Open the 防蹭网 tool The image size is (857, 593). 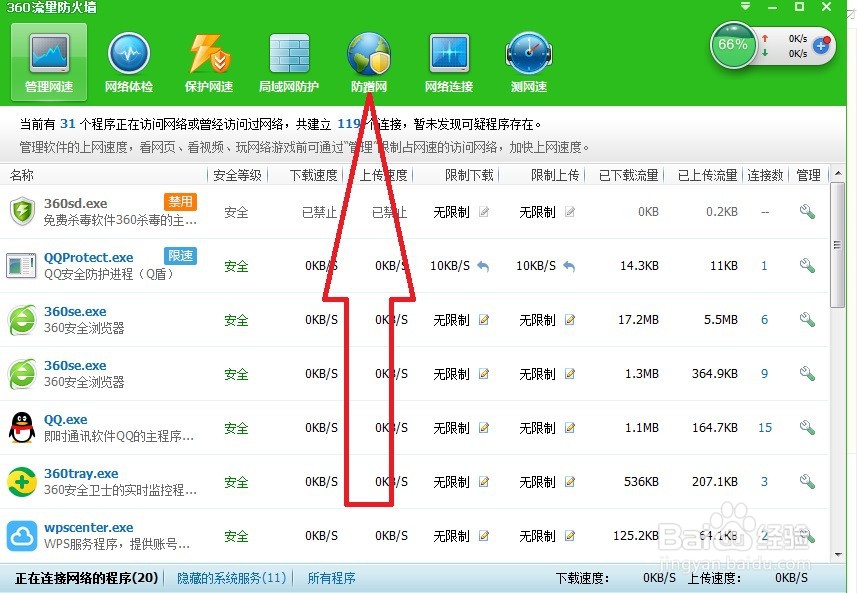pos(369,62)
